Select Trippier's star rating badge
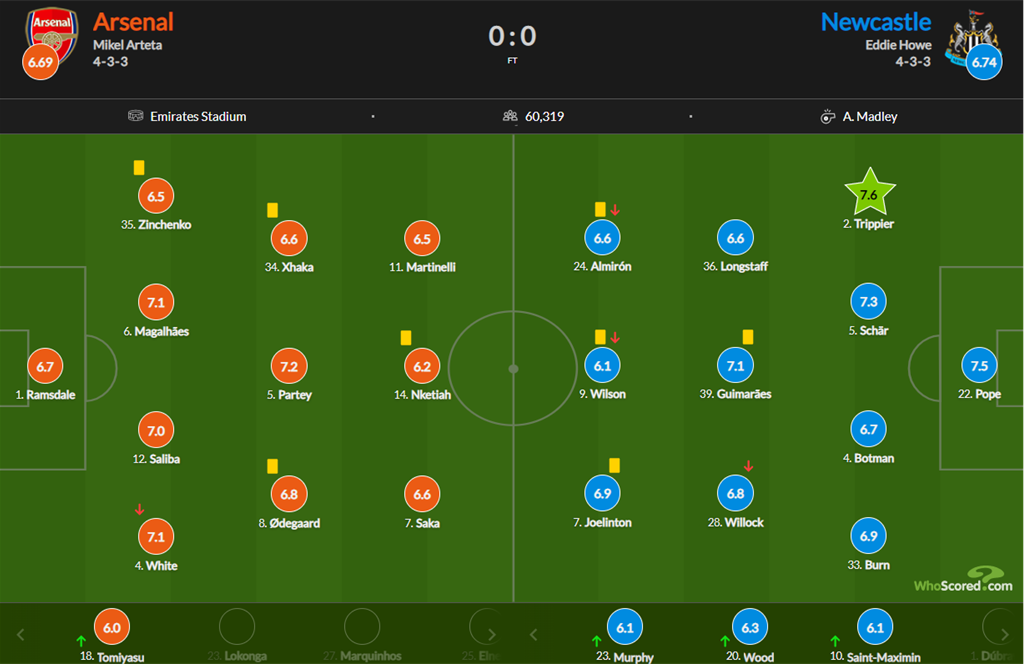The width and height of the screenshot is (1024, 664). [868, 195]
